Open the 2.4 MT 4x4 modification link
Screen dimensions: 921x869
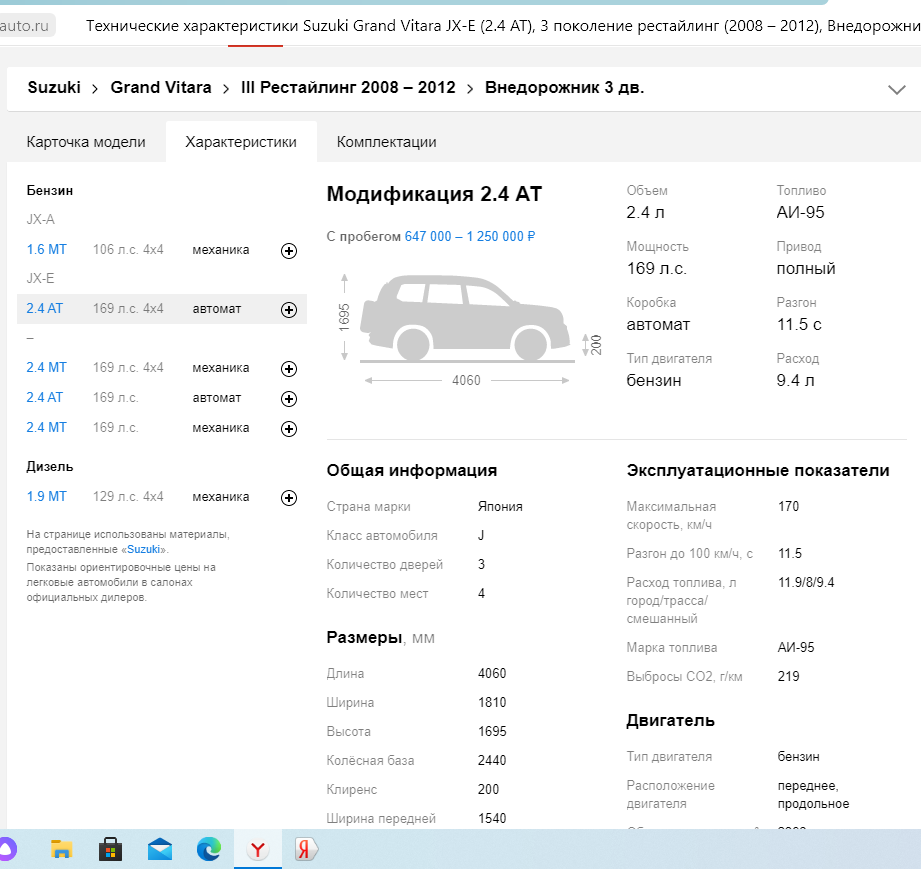46,367
